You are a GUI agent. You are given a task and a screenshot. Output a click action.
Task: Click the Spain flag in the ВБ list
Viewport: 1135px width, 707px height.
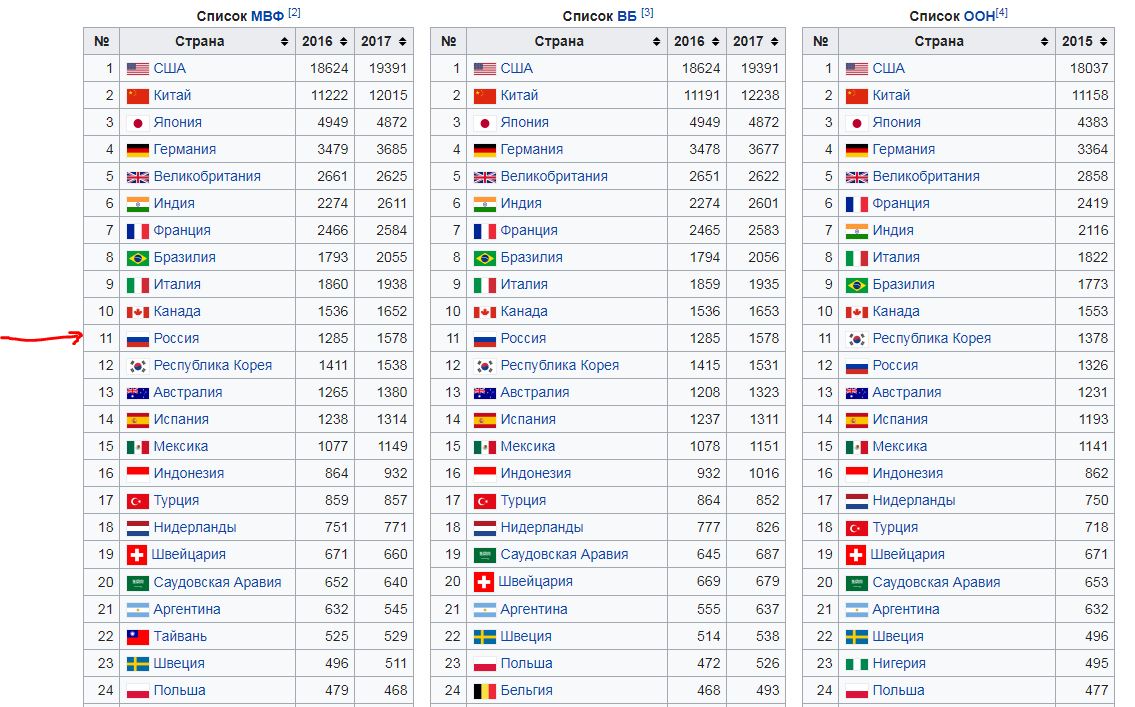[x=484, y=420]
